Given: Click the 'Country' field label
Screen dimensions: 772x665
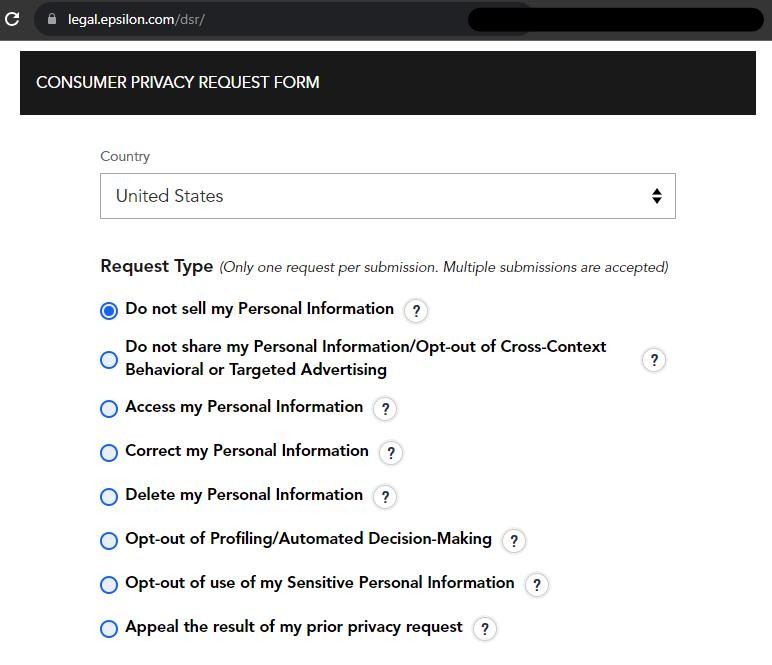Looking at the screenshot, I should (125, 156).
